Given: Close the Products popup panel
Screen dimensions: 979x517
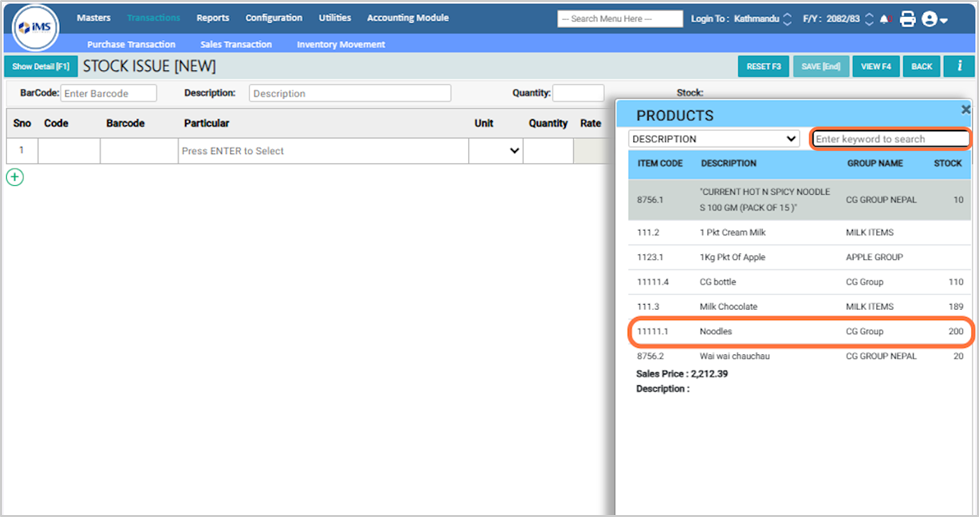Looking at the screenshot, I should point(965,109).
